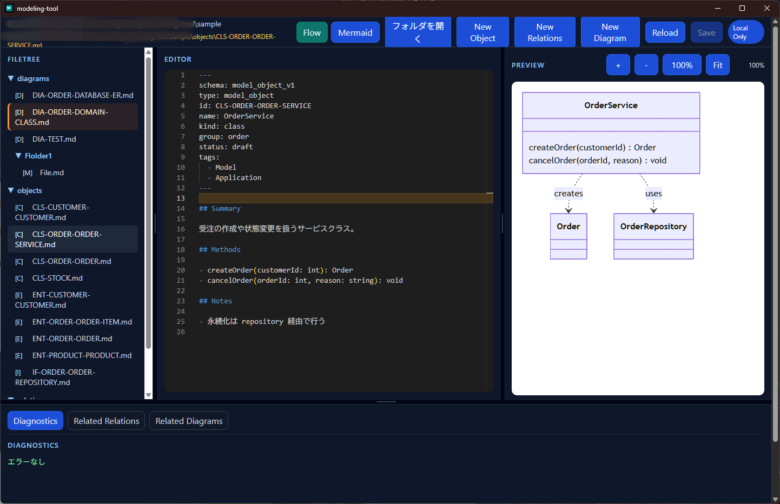The image size is (780, 504).
Task: Click the zoom in plus button
Action: pyautogui.click(x=618, y=65)
